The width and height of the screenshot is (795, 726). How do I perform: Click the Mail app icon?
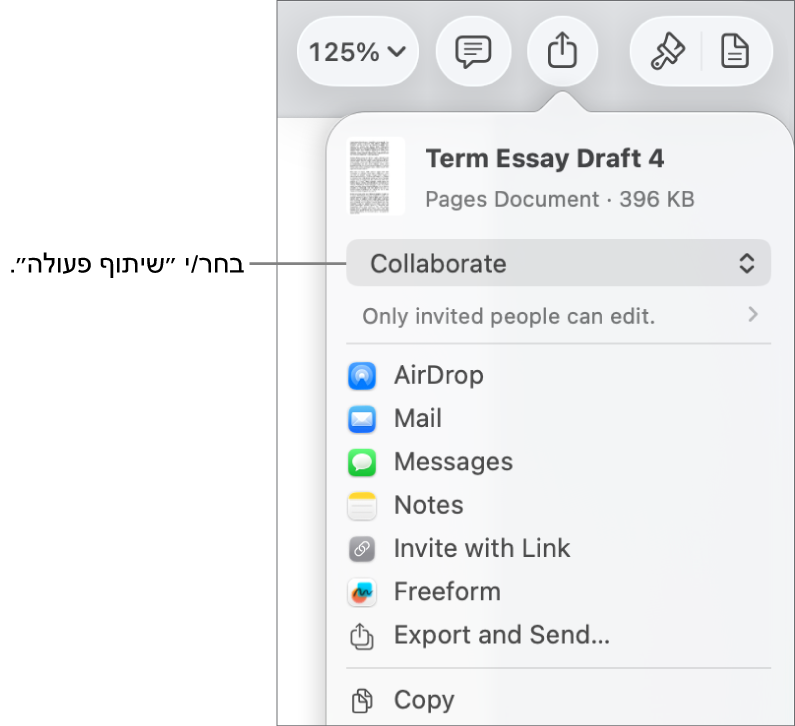[x=362, y=419]
